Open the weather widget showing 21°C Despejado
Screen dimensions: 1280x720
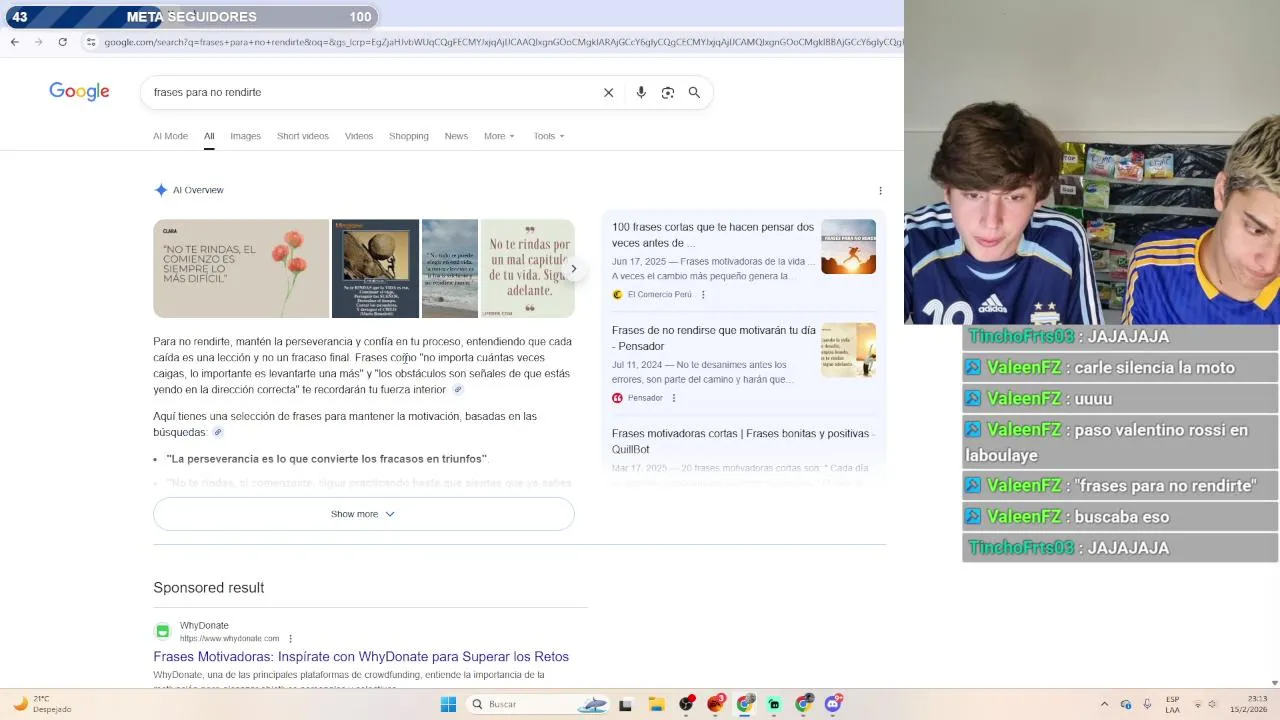point(42,704)
